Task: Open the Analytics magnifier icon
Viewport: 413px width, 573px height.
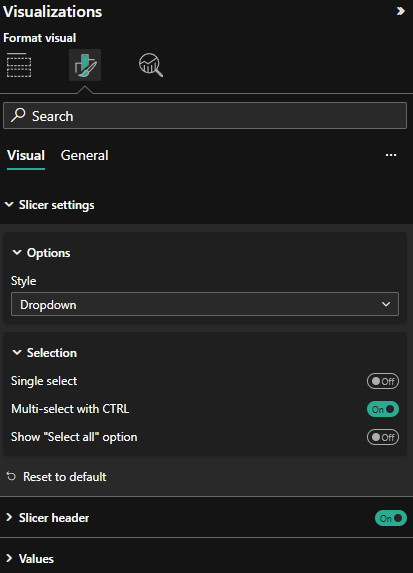Action: pyautogui.click(x=151, y=65)
